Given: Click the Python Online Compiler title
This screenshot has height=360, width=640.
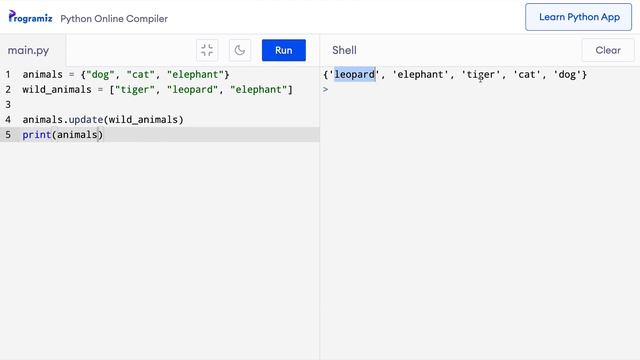Looking at the screenshot, I should click(114, 19).
